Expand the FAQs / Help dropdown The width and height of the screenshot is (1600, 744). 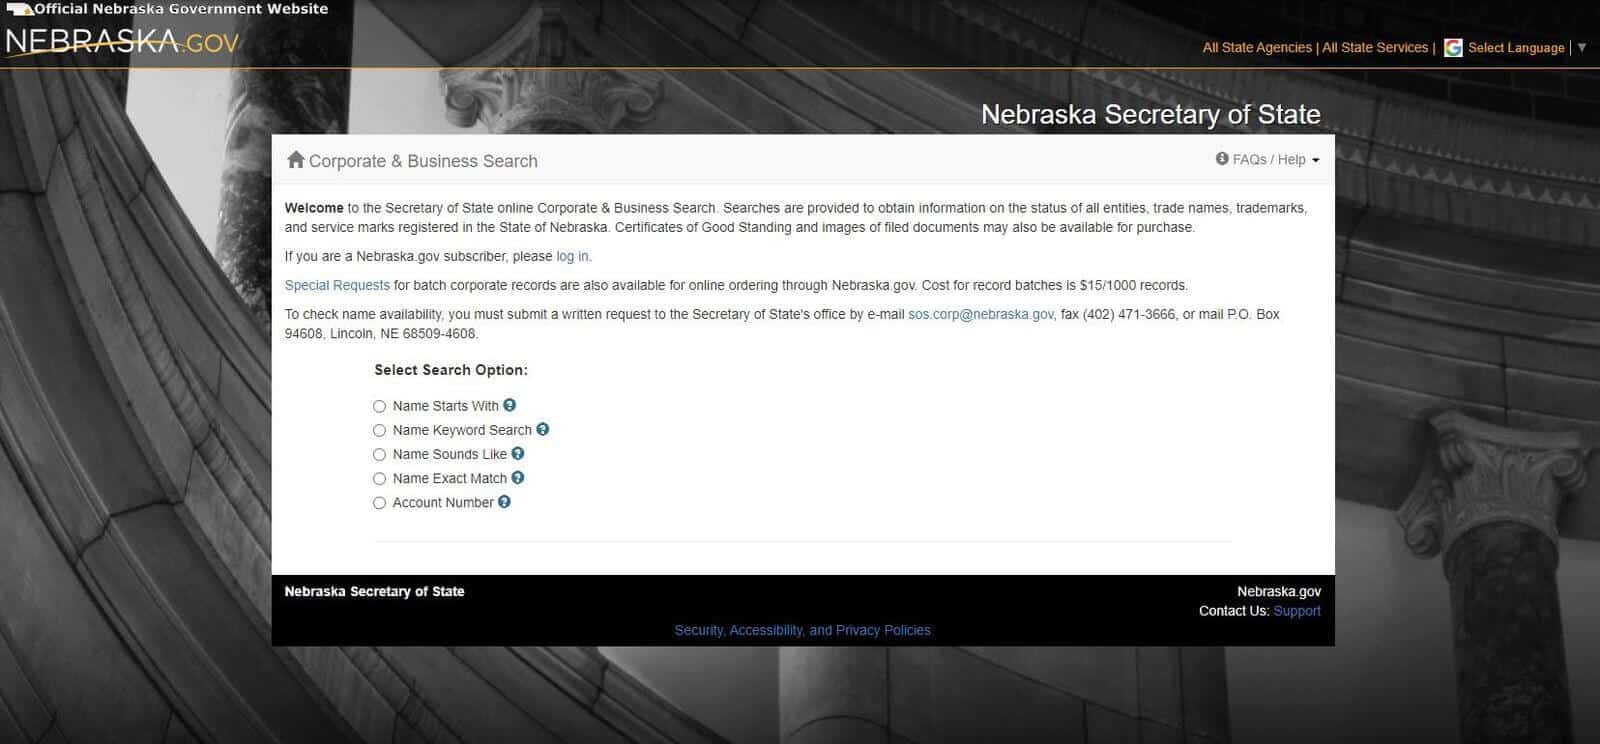tap(1268, 160)
